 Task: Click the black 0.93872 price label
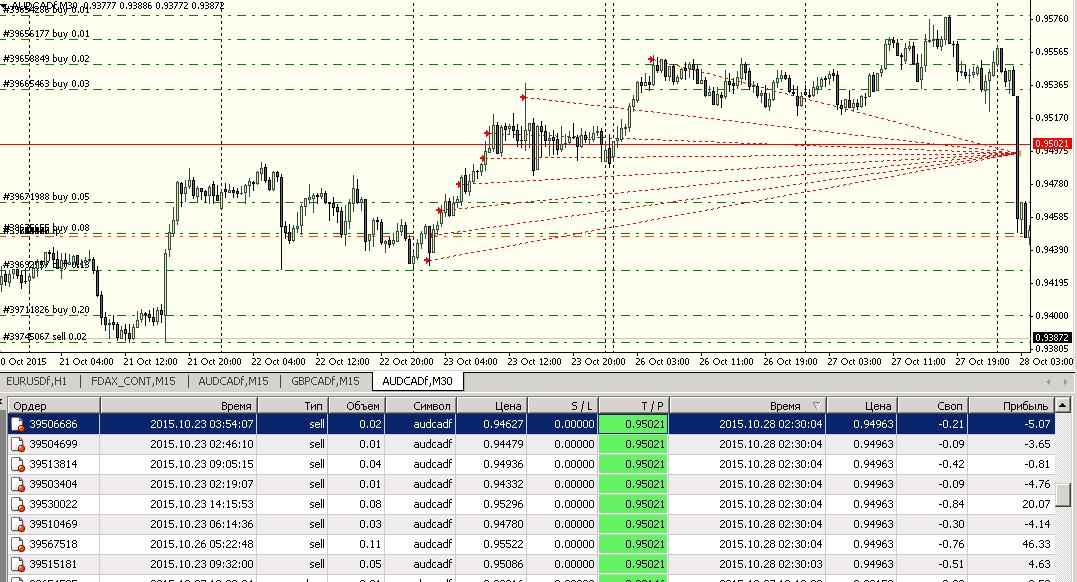pos(1052,337)
